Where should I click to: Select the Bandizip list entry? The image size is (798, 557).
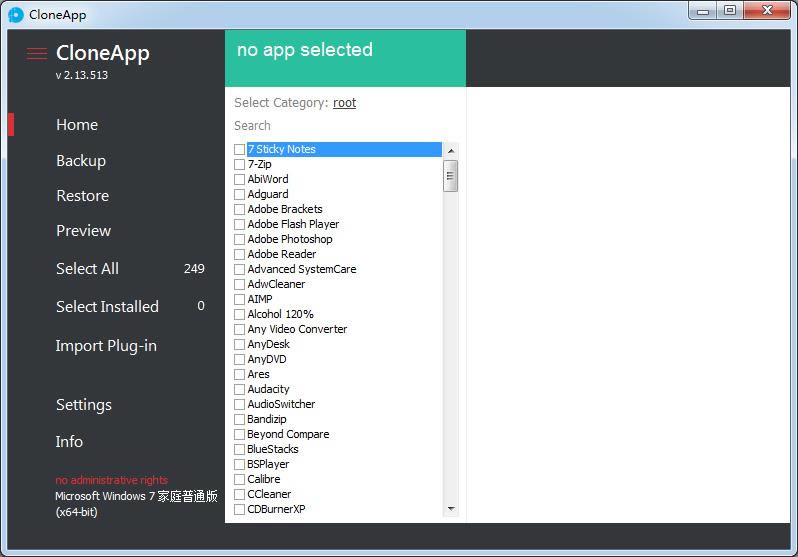tap(267, 419)
